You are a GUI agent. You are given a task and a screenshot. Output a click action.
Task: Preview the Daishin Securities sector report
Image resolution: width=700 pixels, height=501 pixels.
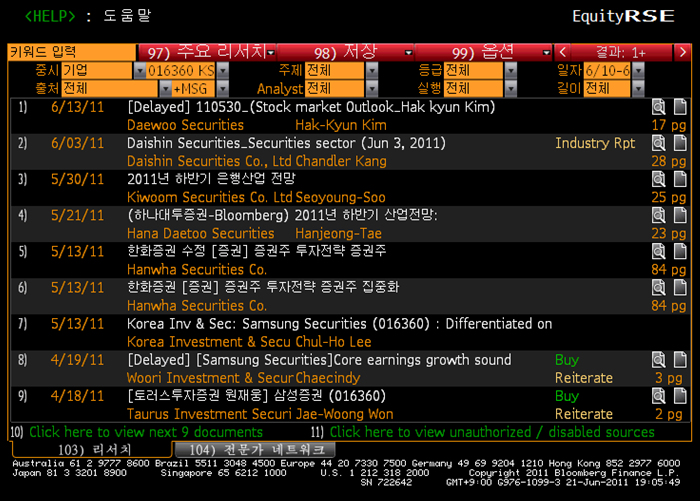pos(658,143)
